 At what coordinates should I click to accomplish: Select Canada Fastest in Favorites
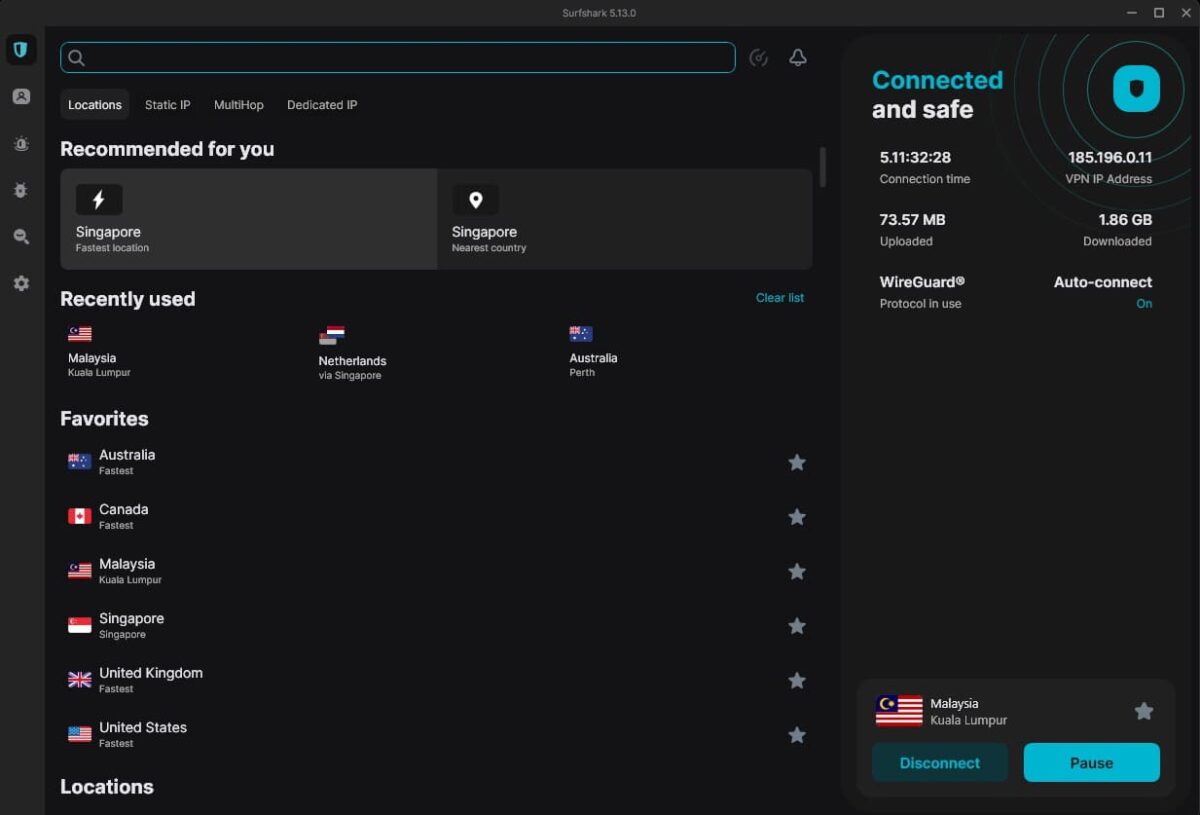[x=436, y=517]
